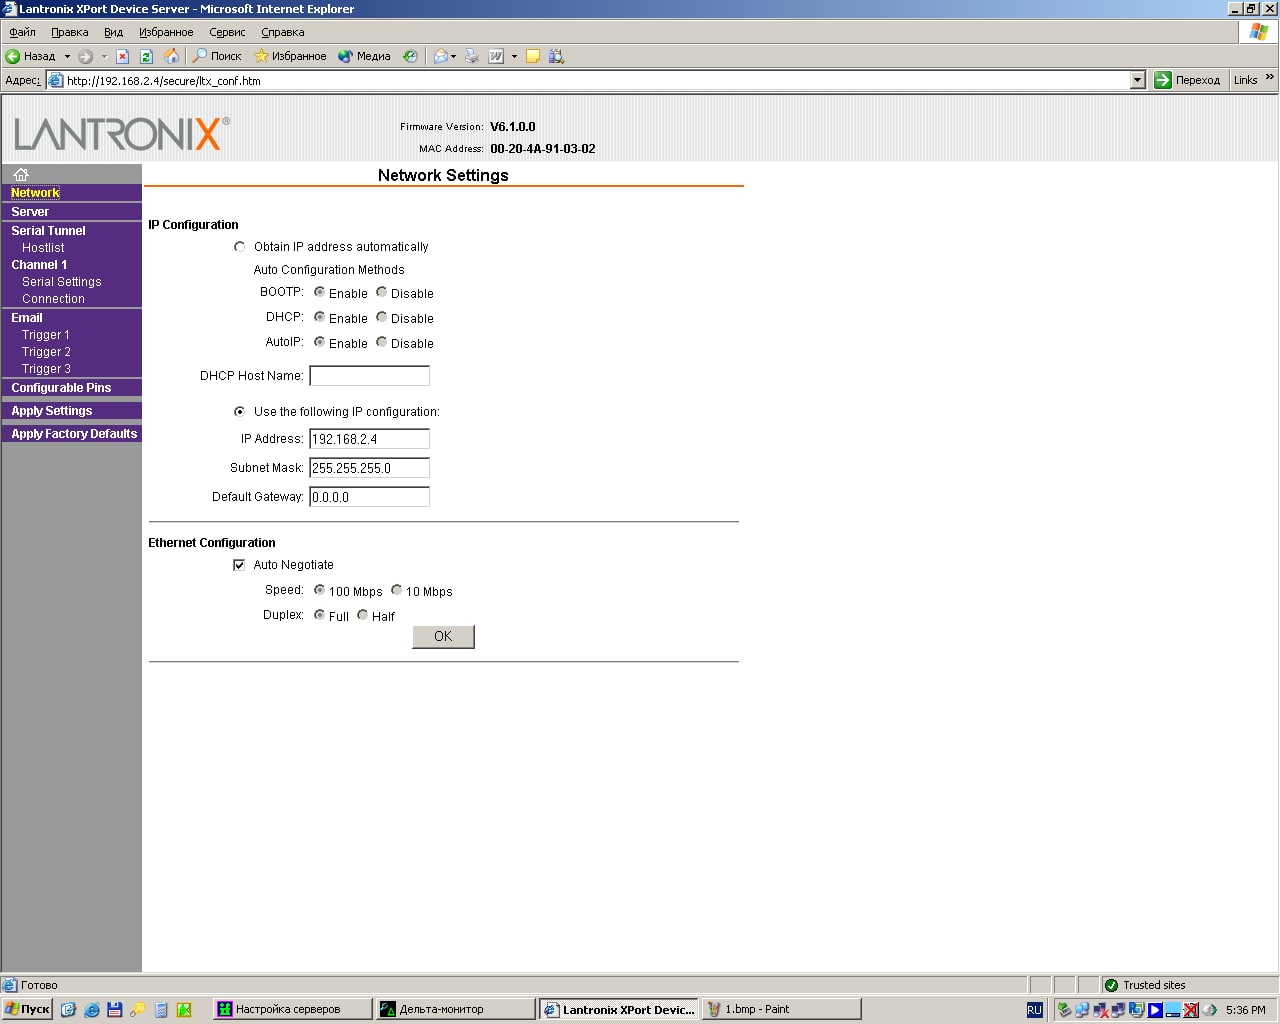Image resolution: width=1280 pixels, height=1024 pixels.
Task: Click the Home page icon in toolbar
Action: (x=171, y=56)
